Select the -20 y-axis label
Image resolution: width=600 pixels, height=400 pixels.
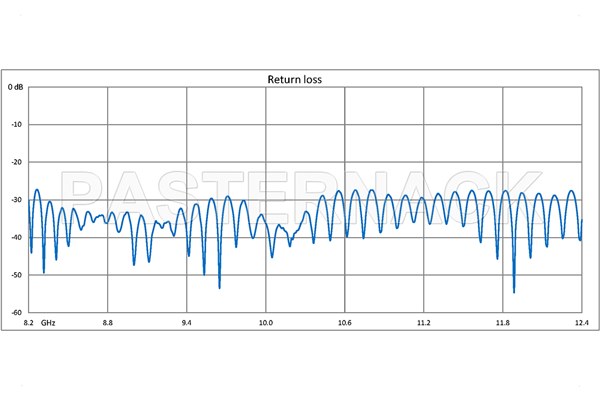click(x=17, y=162)
